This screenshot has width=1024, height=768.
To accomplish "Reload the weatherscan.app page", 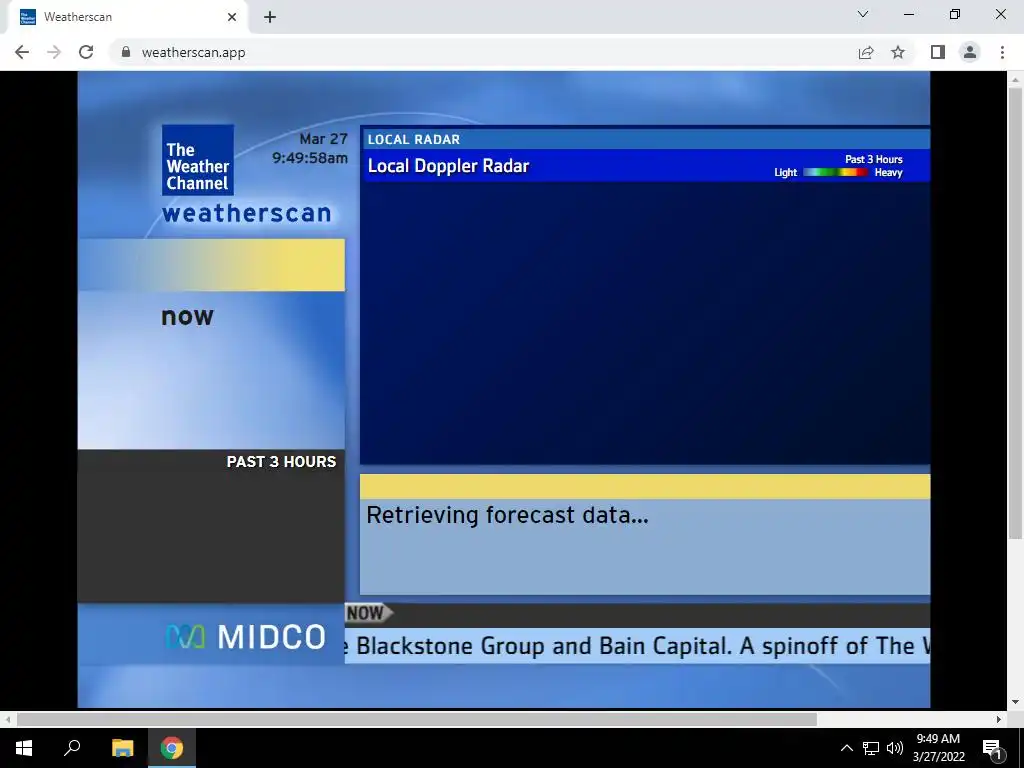I will tap(86, 52).
